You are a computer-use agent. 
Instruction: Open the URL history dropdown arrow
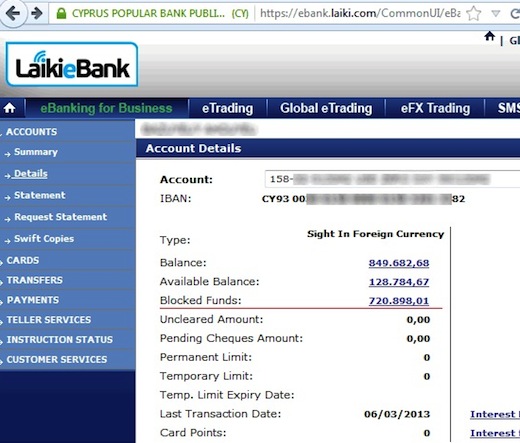(x=496, y=14)
